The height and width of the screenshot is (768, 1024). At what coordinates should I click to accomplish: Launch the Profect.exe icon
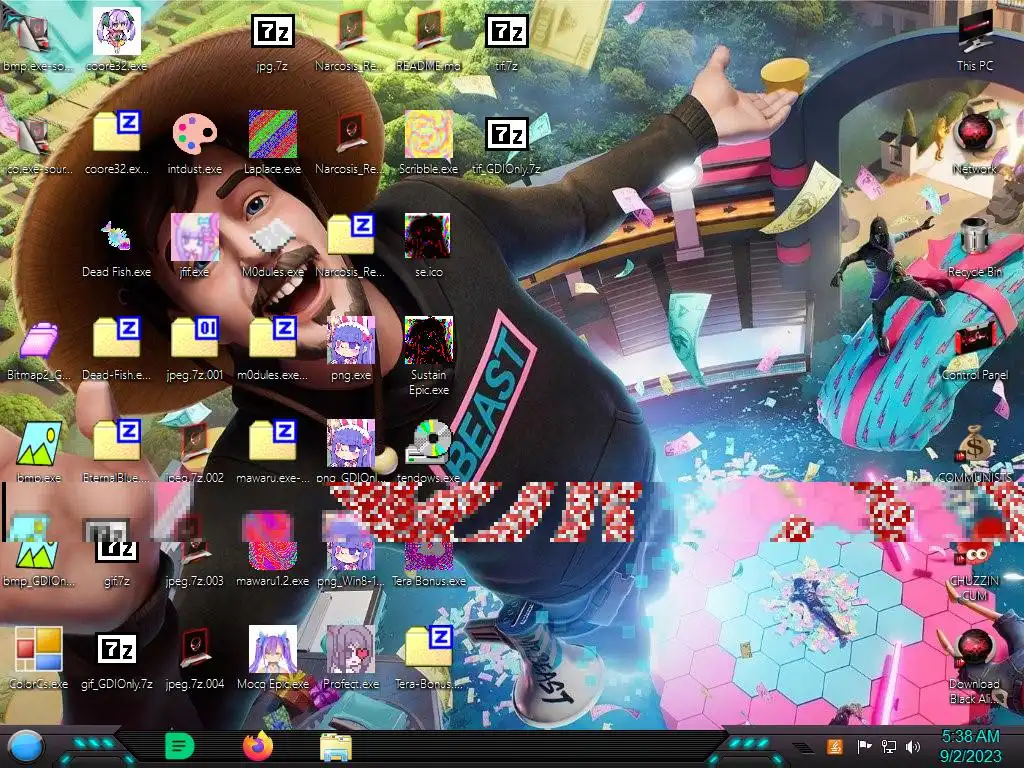point(351,649)
